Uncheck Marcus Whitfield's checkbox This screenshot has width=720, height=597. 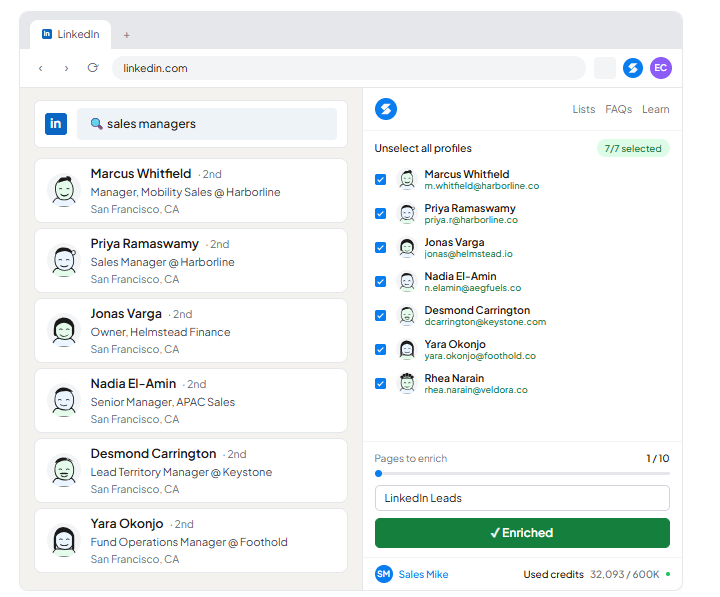[x=380, y=180]
